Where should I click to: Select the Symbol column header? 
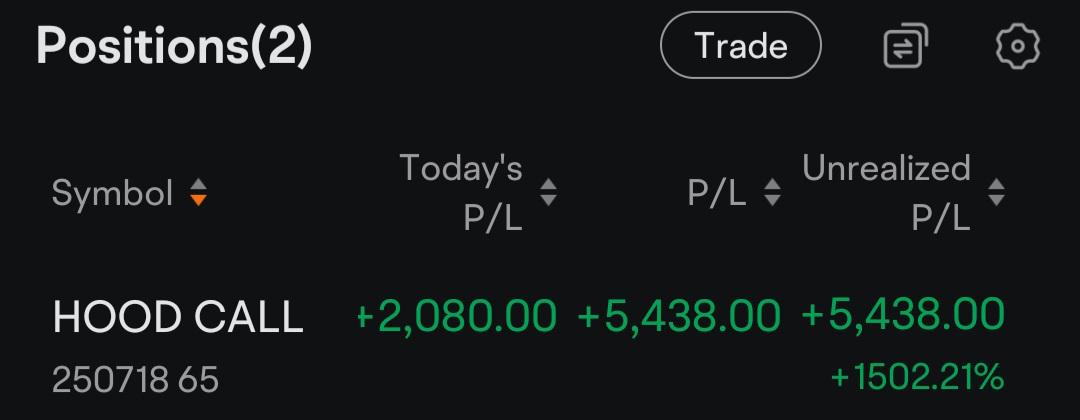112,193
